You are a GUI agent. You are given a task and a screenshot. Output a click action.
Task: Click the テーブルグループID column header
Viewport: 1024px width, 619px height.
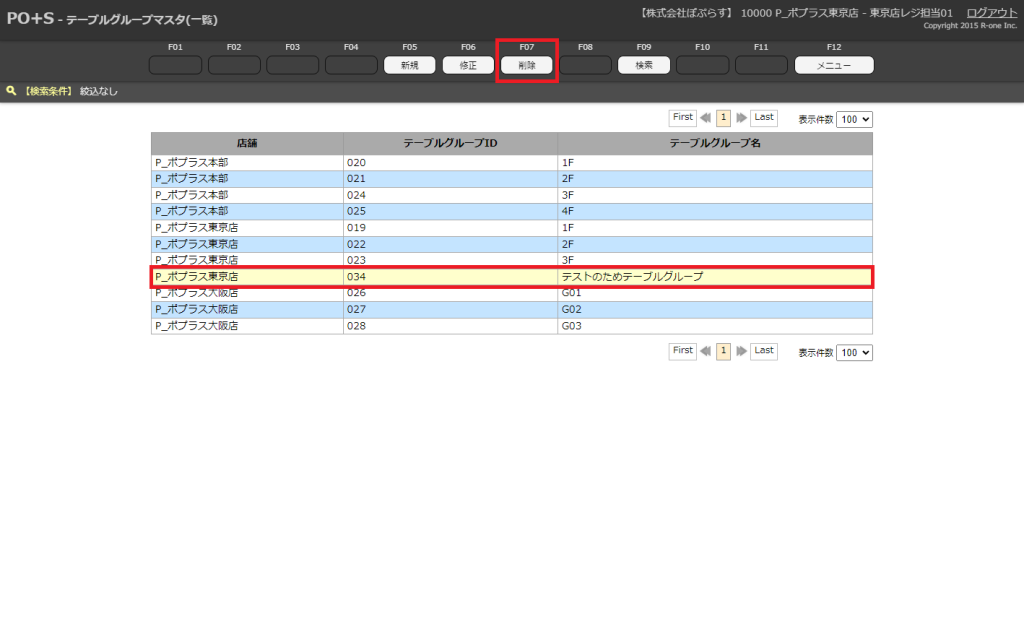450,143
